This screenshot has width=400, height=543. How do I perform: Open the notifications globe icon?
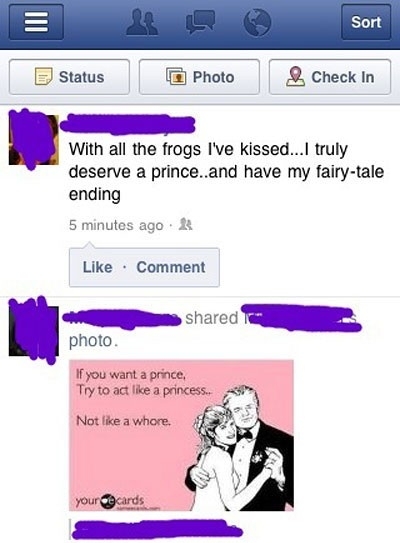pyautogui.click(x=257, y=23)
